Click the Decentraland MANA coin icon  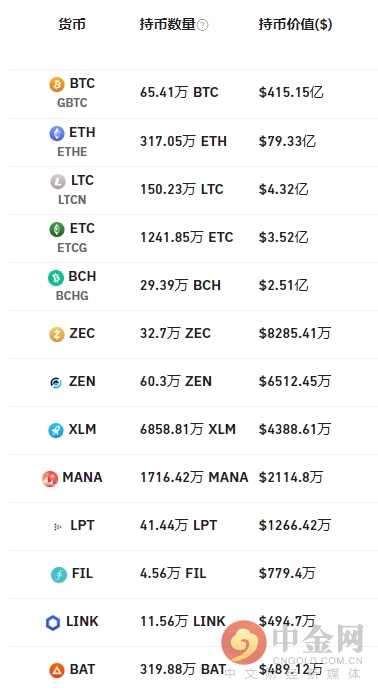click(x=50, y=478)
